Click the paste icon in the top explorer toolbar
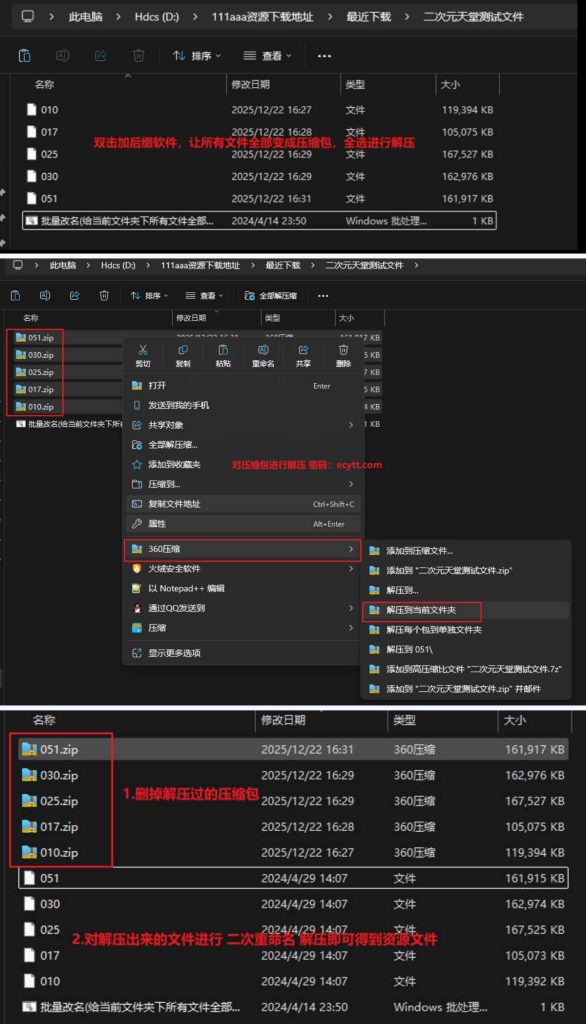The width and height of the screenshot is (586, 1024). click(x=25, y=56)
